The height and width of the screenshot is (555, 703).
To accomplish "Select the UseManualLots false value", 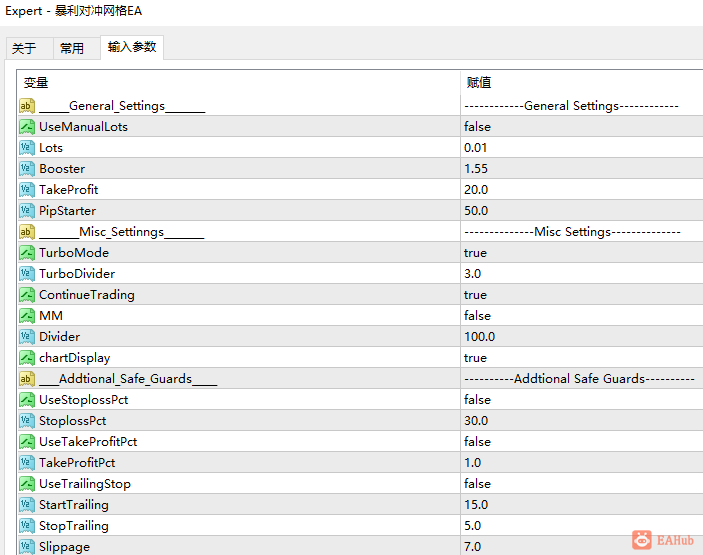I will tap(477, 127).
